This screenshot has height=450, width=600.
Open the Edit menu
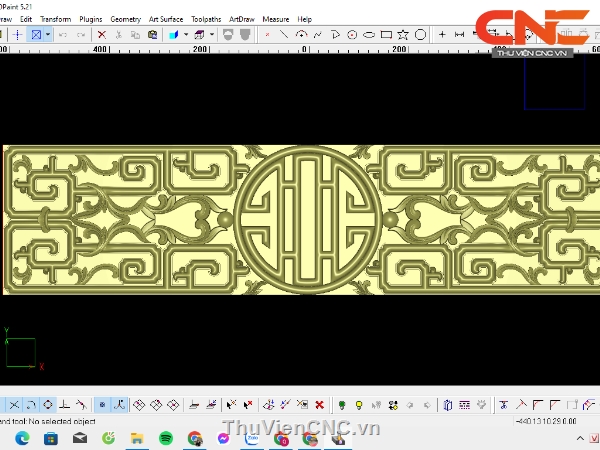[26, 19]
